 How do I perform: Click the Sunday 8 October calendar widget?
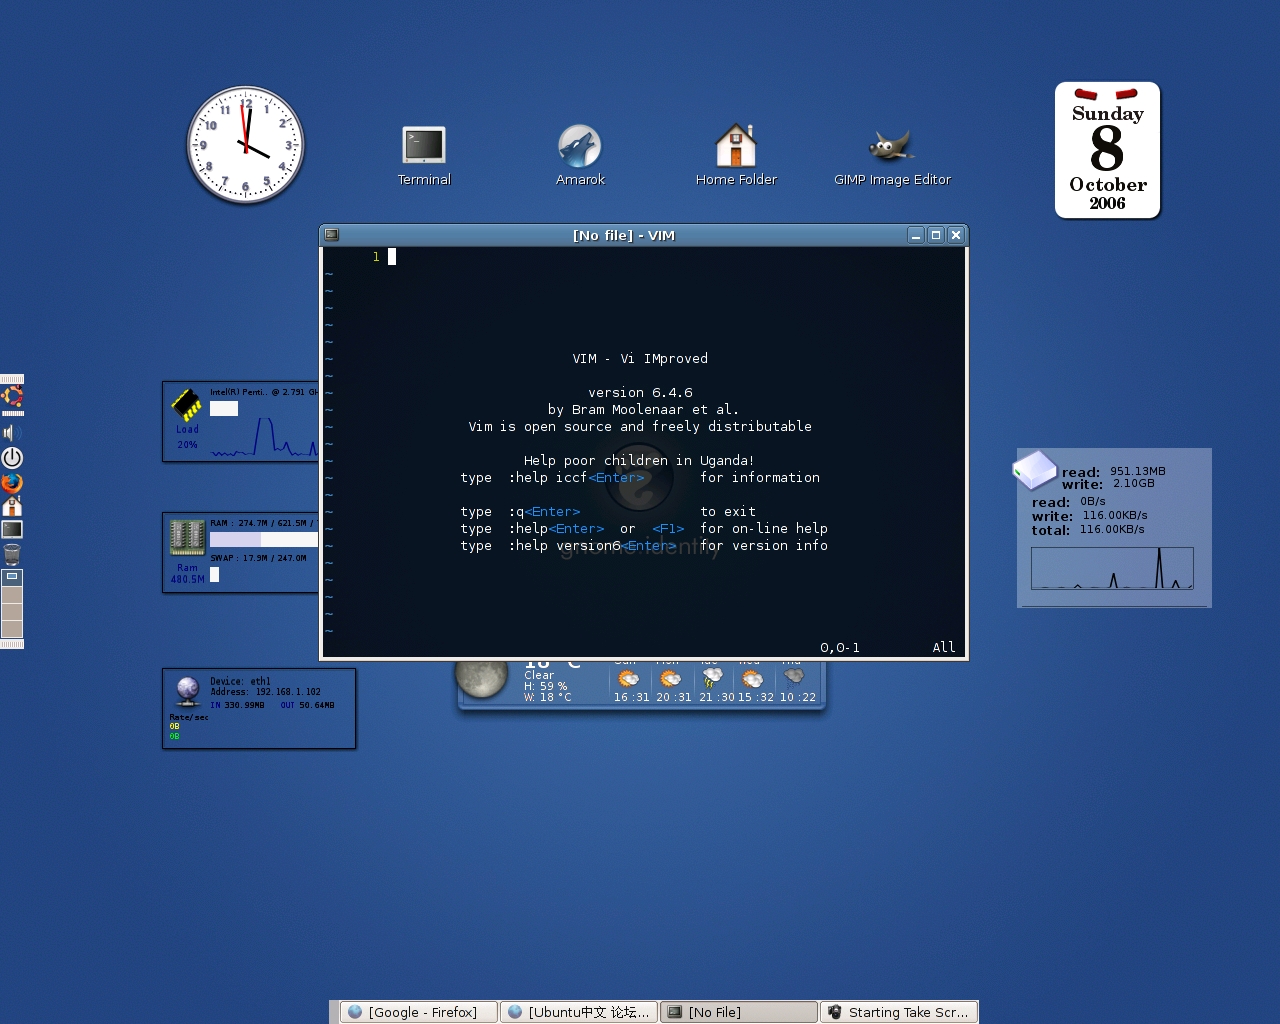coord(1108,150)
